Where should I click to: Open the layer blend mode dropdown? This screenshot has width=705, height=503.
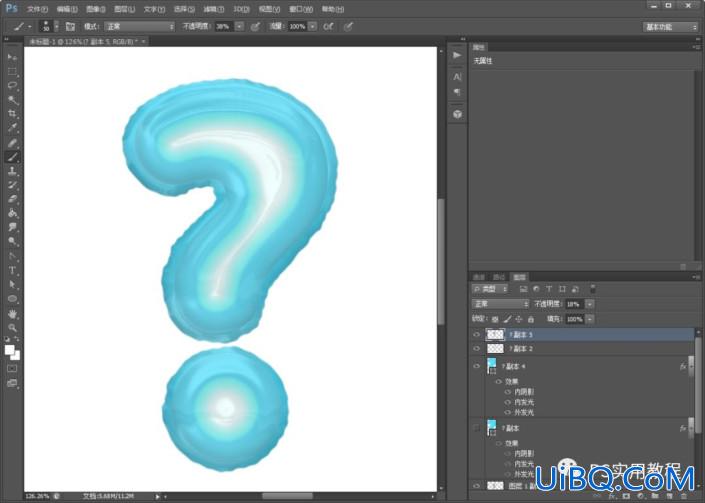[500, 304]
